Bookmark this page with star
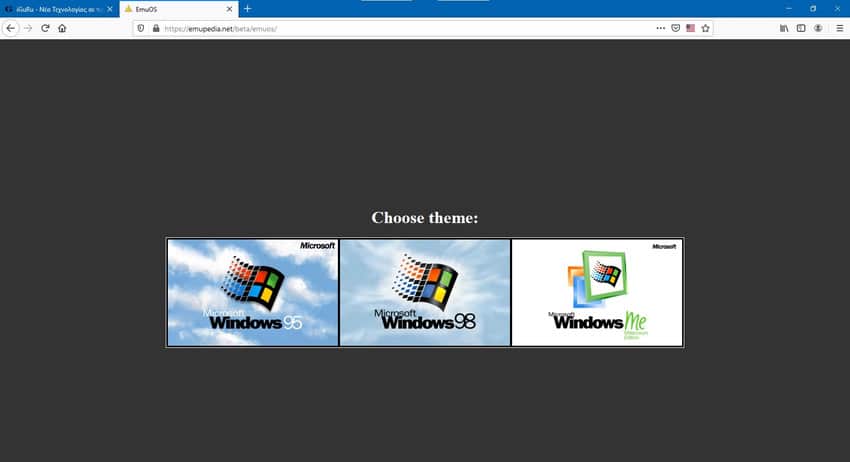 tap(705, 28)
